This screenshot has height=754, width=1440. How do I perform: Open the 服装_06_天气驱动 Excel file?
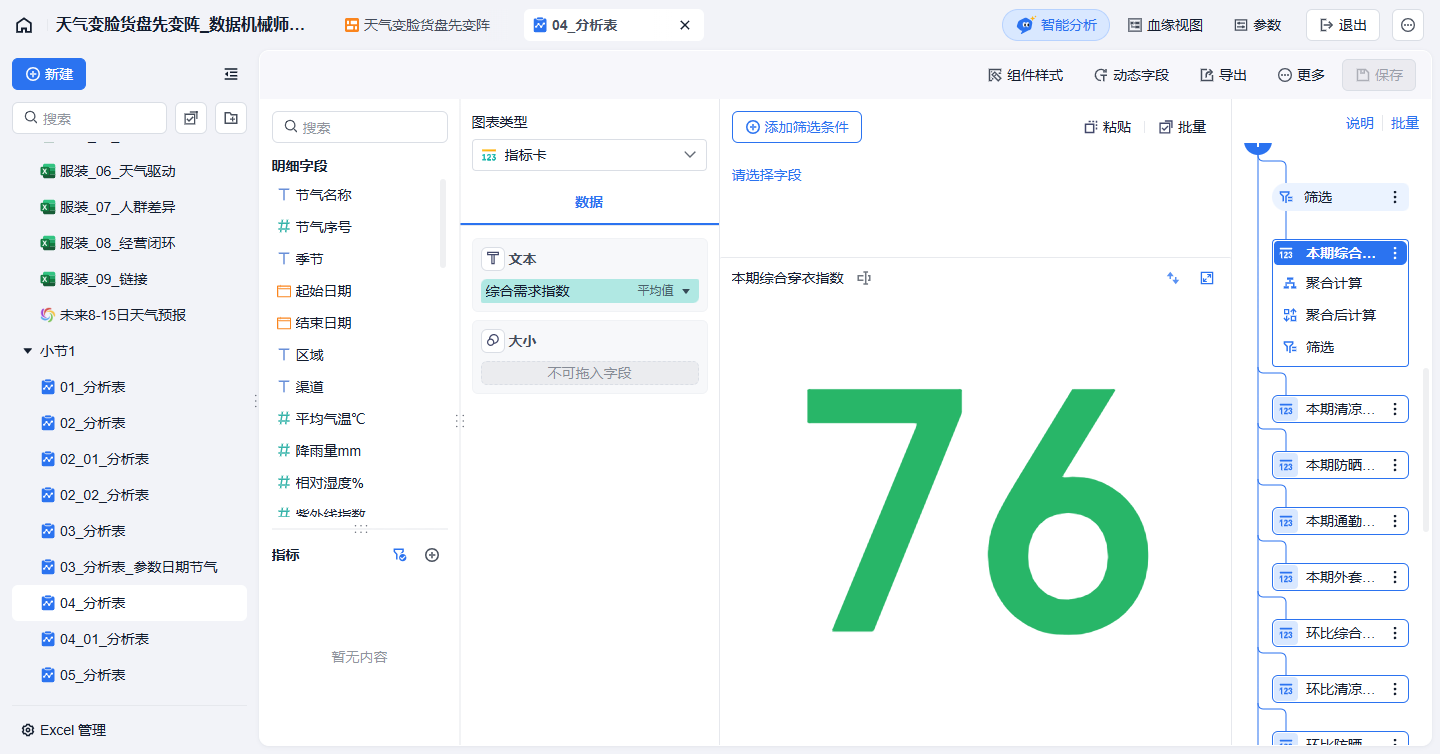(129, 171)
